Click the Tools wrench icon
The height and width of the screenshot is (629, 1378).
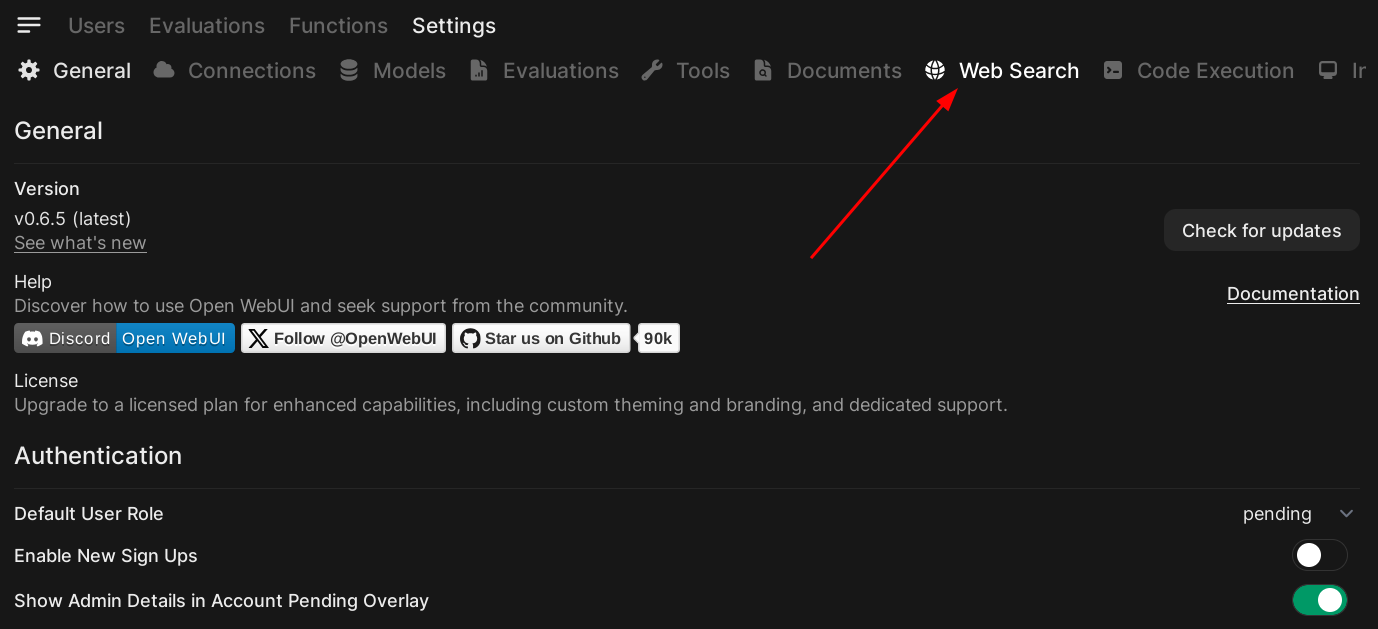(652, 70)
